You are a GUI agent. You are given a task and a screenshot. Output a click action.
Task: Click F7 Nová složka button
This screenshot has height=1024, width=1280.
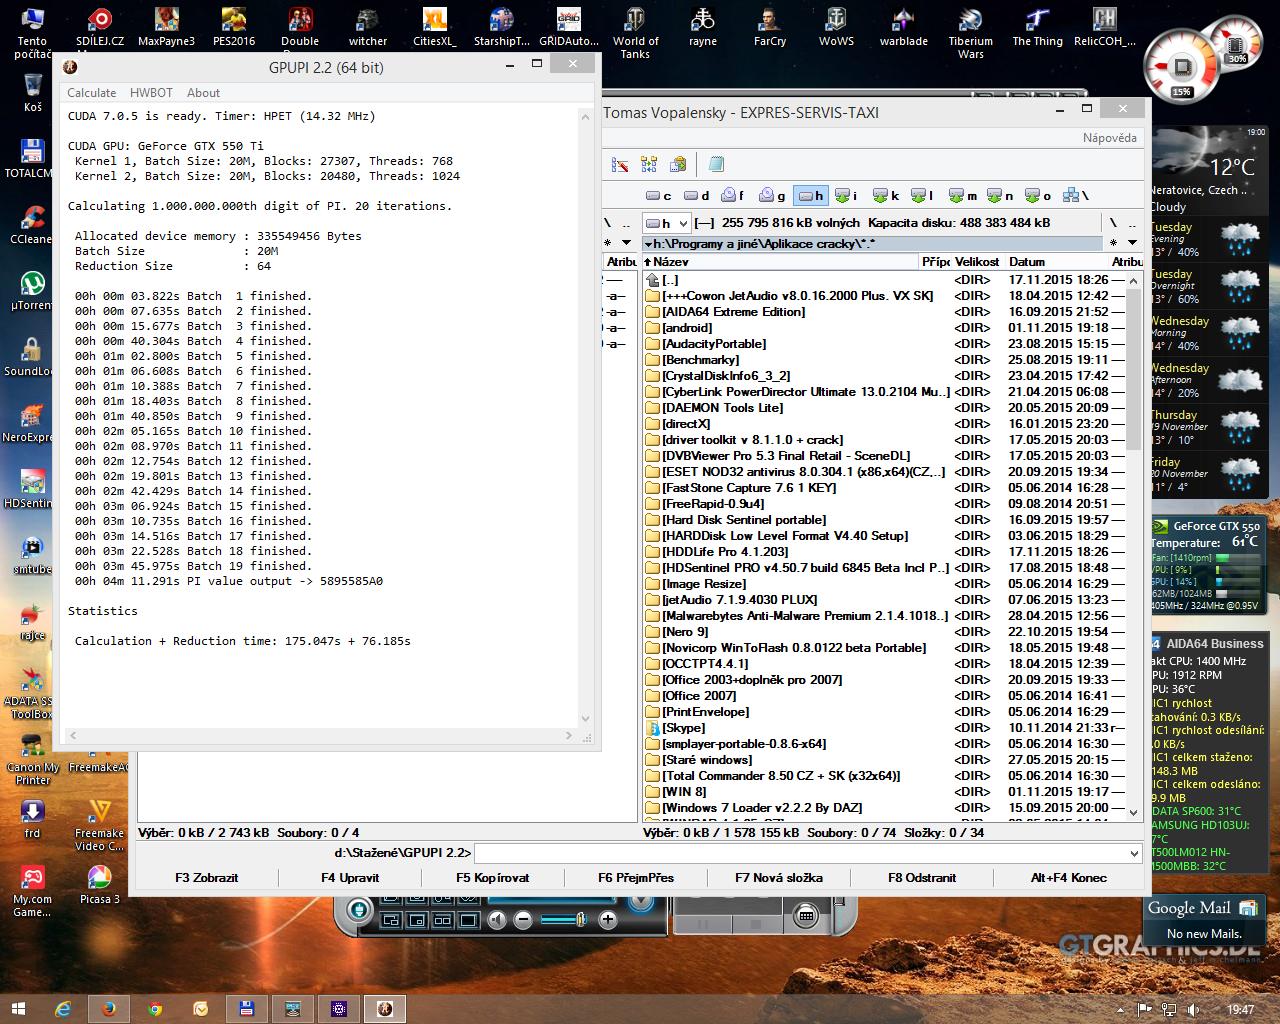779,878
